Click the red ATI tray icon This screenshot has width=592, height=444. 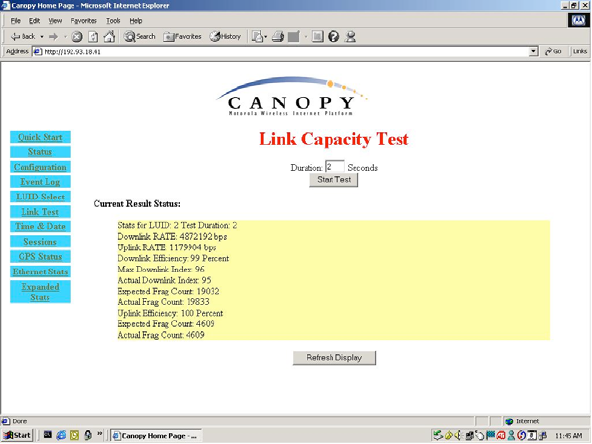click(501, 436)
